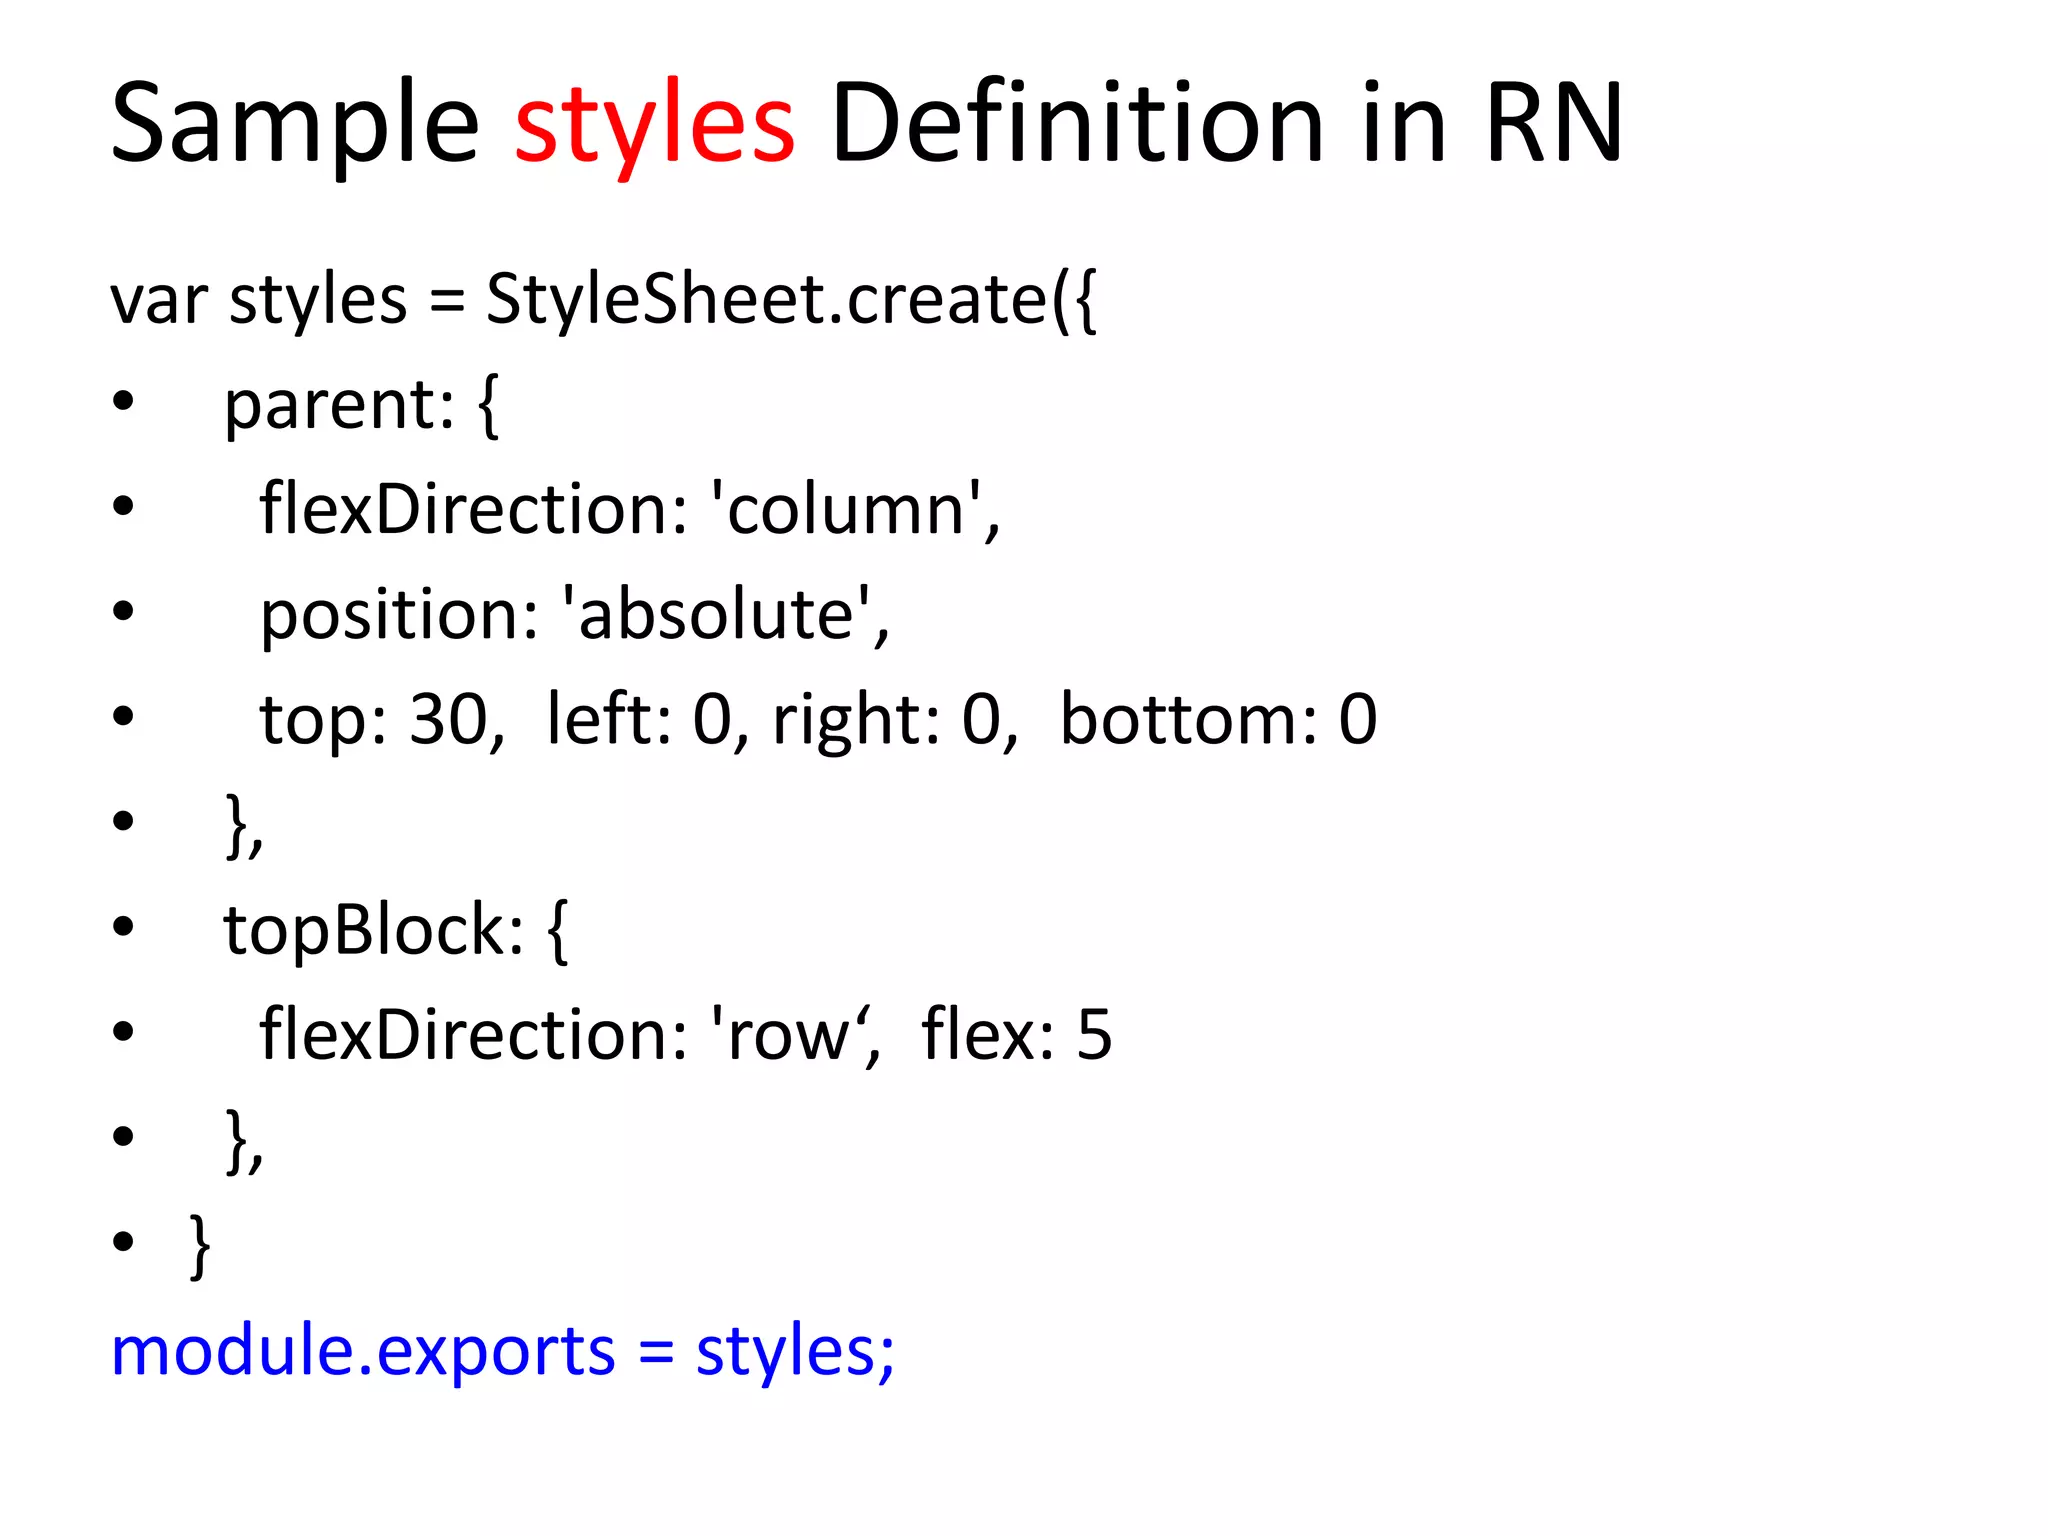Click the text 'flex: 5'
Image resolution: width=2048 pixels, height=1536 pixels.
point(1016,1034)
